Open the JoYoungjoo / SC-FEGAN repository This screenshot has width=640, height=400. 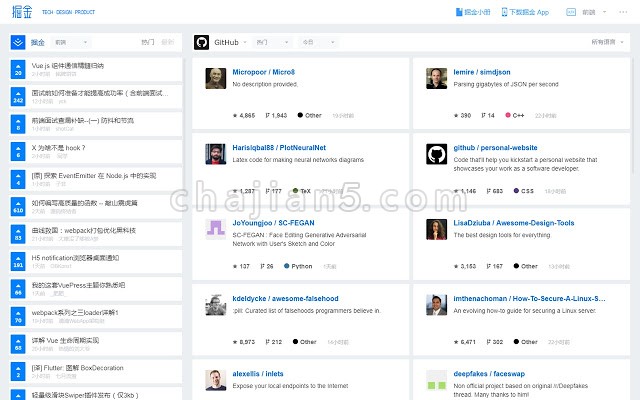tap(273, 223)
